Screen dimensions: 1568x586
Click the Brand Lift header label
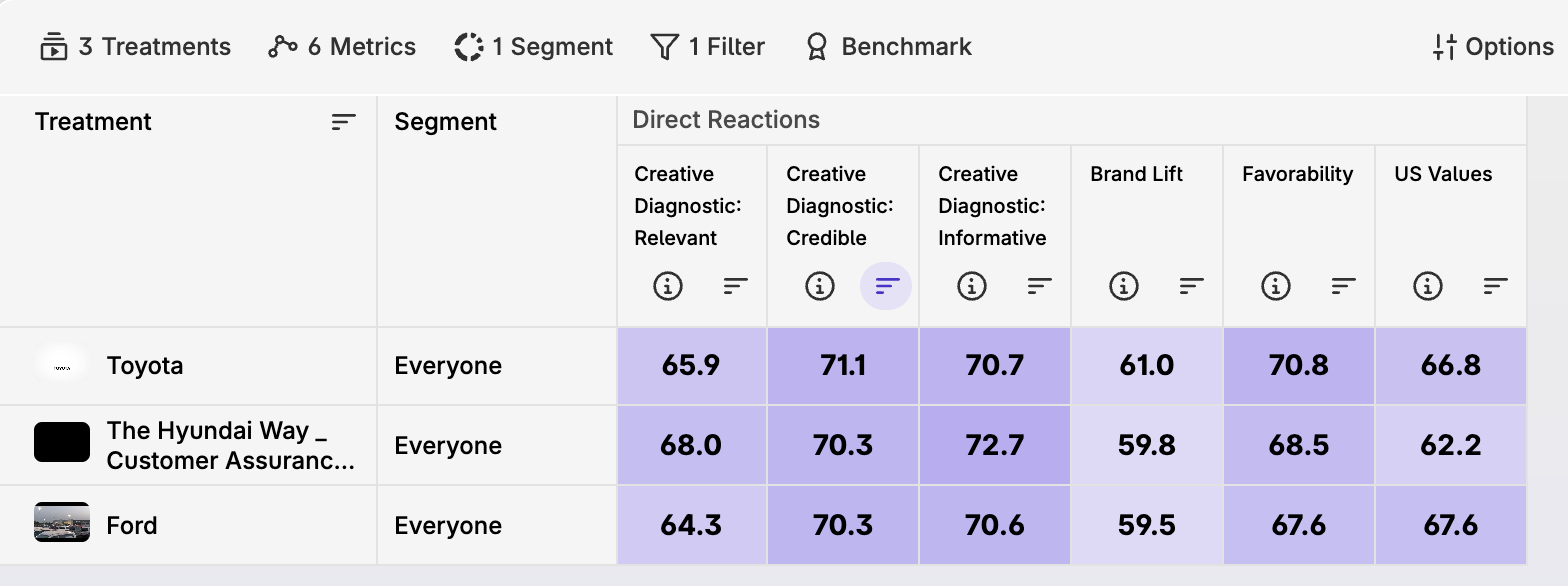[1136, 174]
